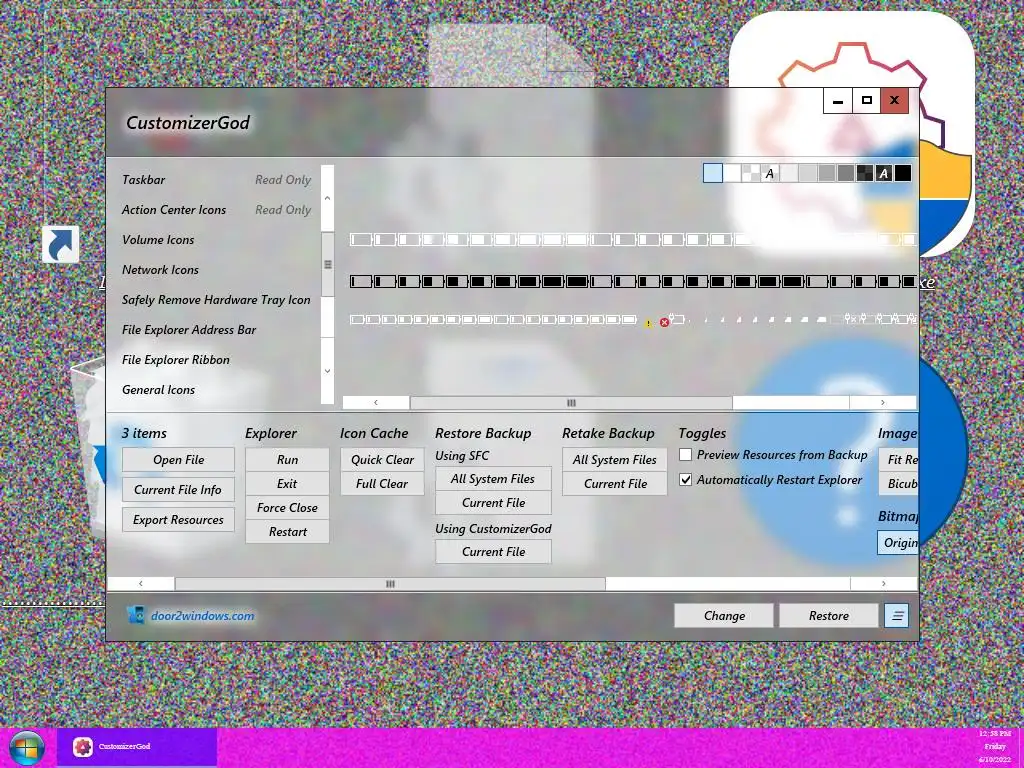Viewport: 1024px width, 768px height.
Task: Click the red error X battery icon
Action: pos(664,323)
